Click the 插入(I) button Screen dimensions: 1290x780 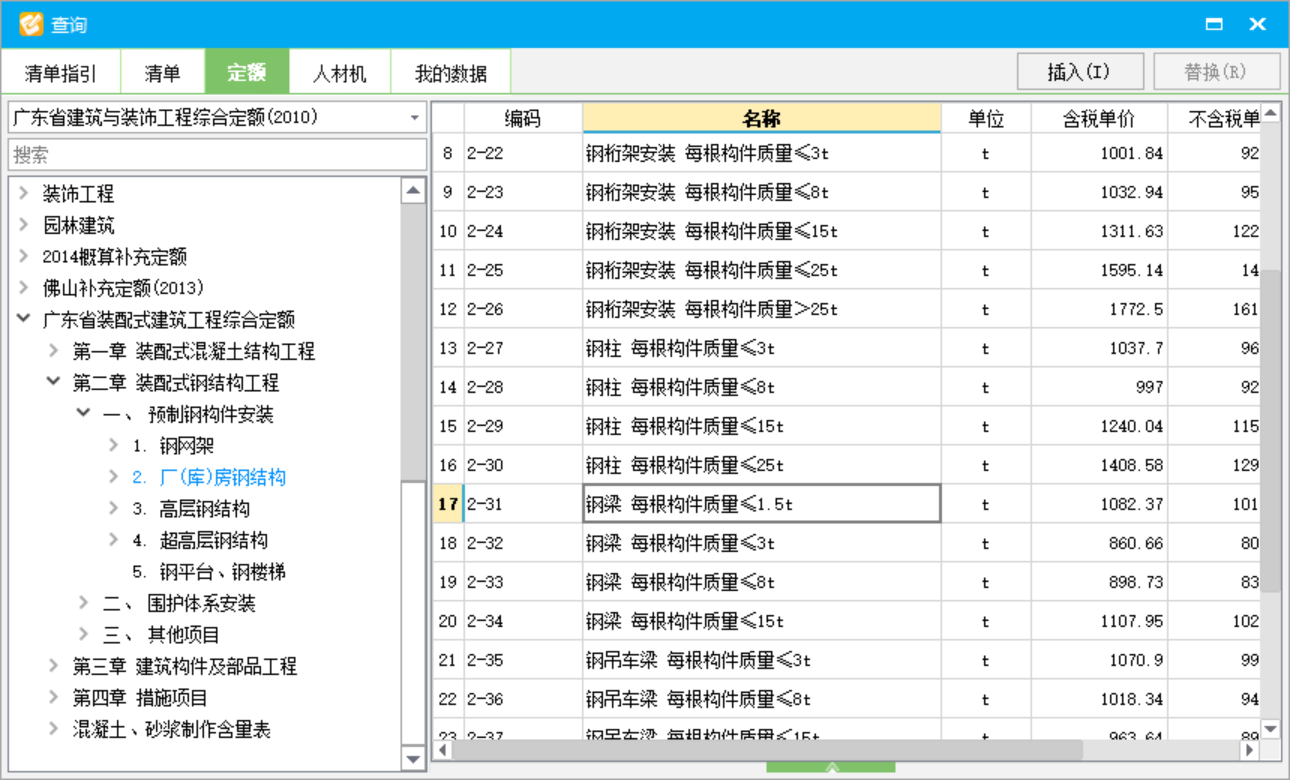1080,72
